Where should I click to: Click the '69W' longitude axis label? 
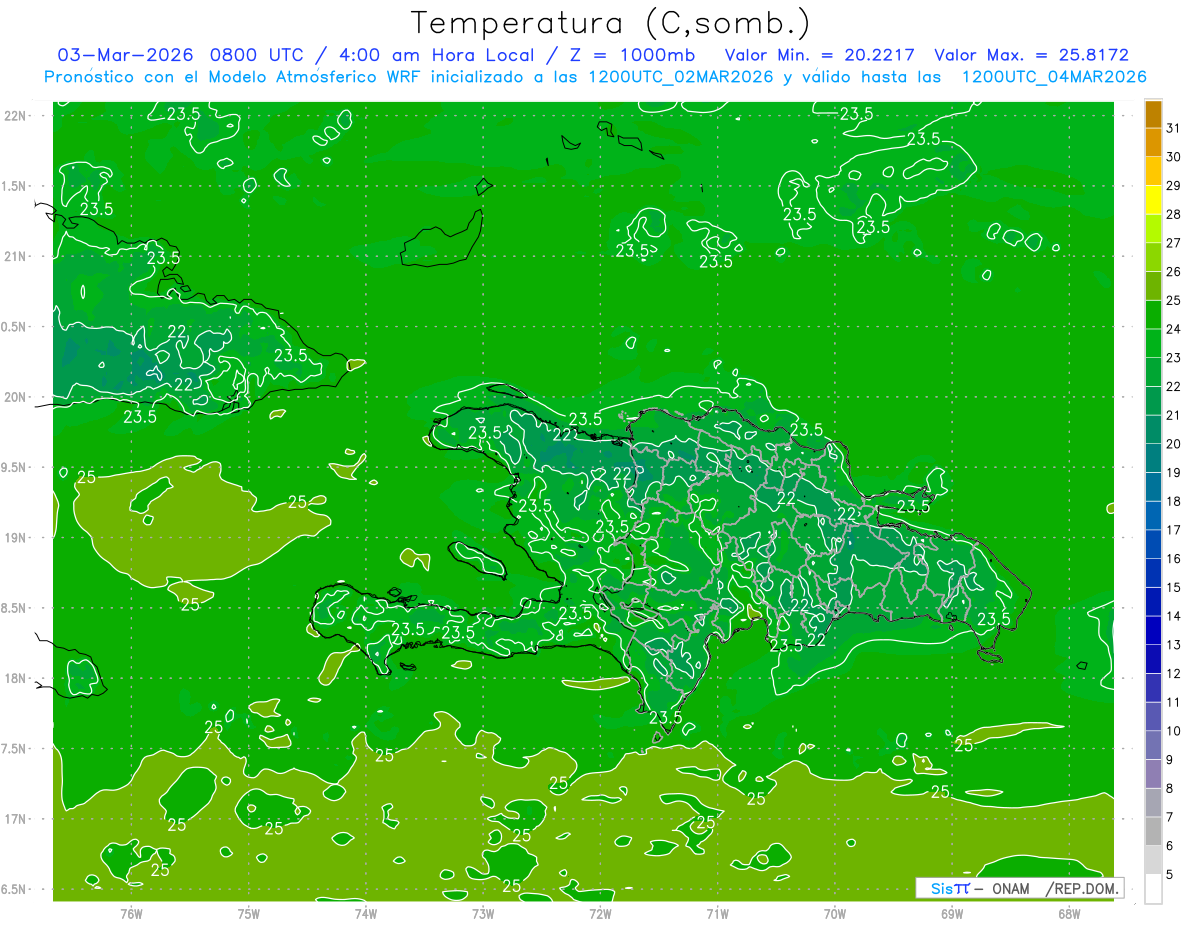952,914
